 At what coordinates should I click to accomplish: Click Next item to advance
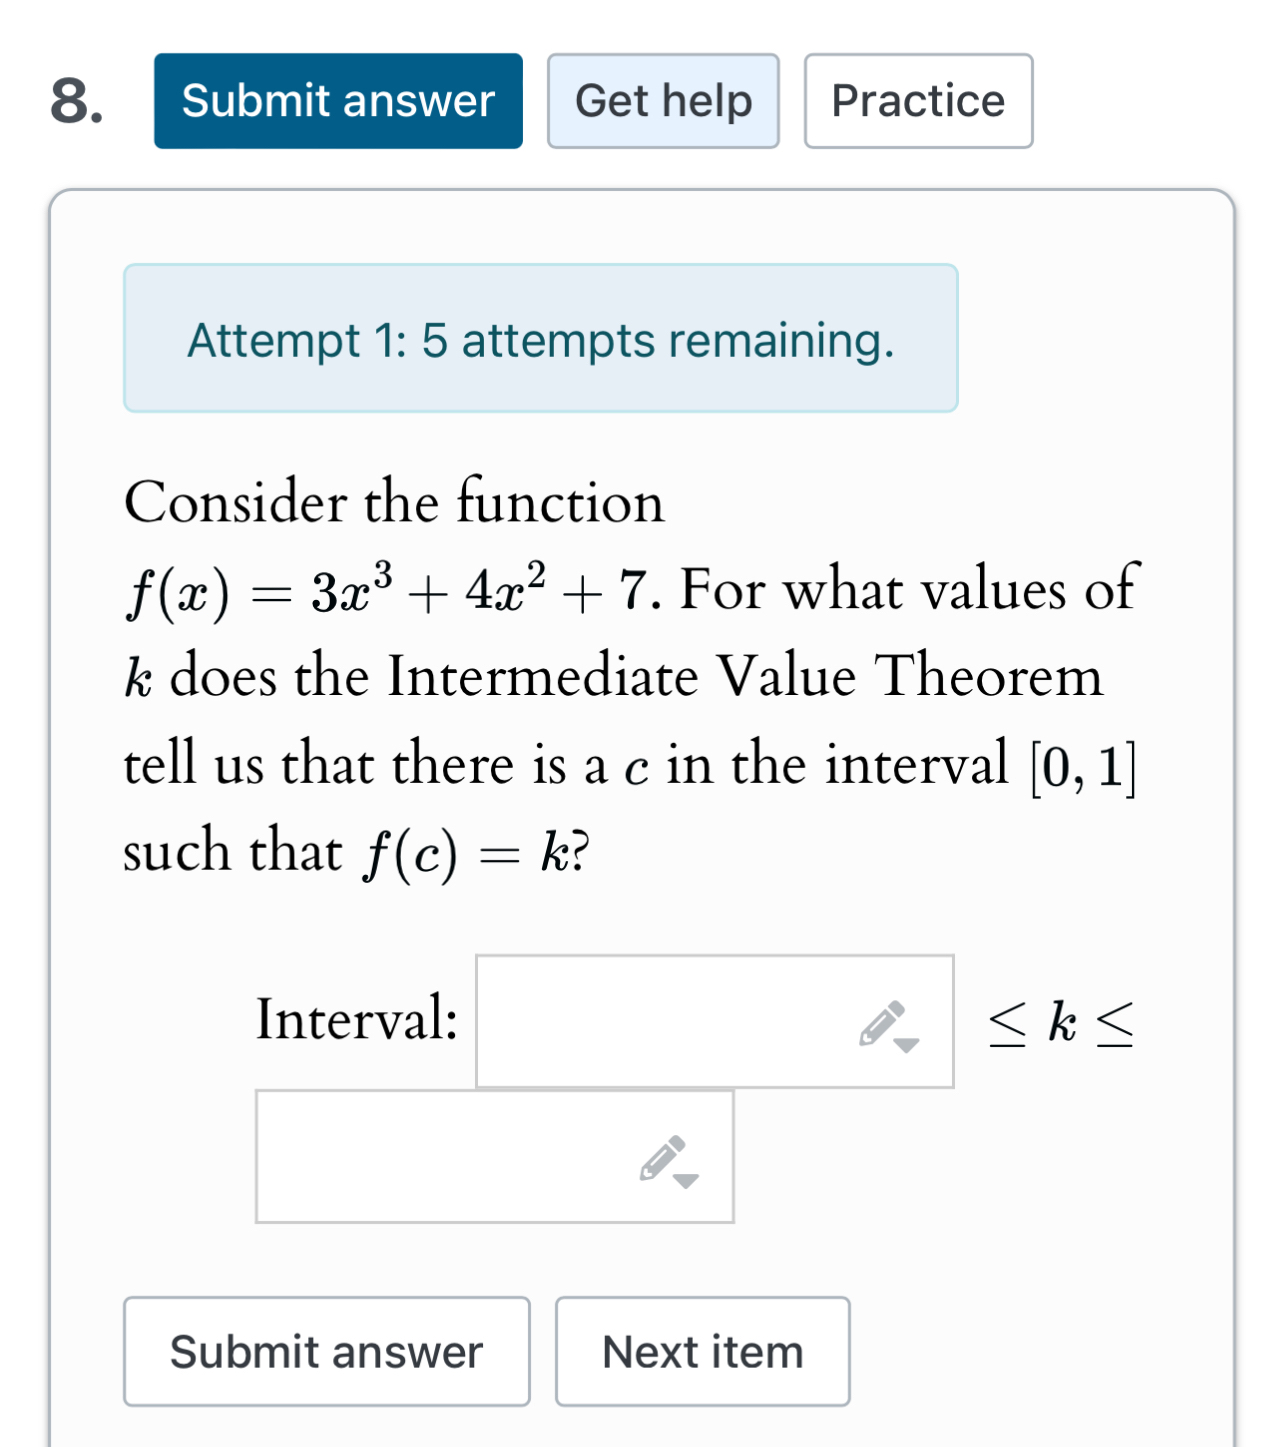[701, 1351]
